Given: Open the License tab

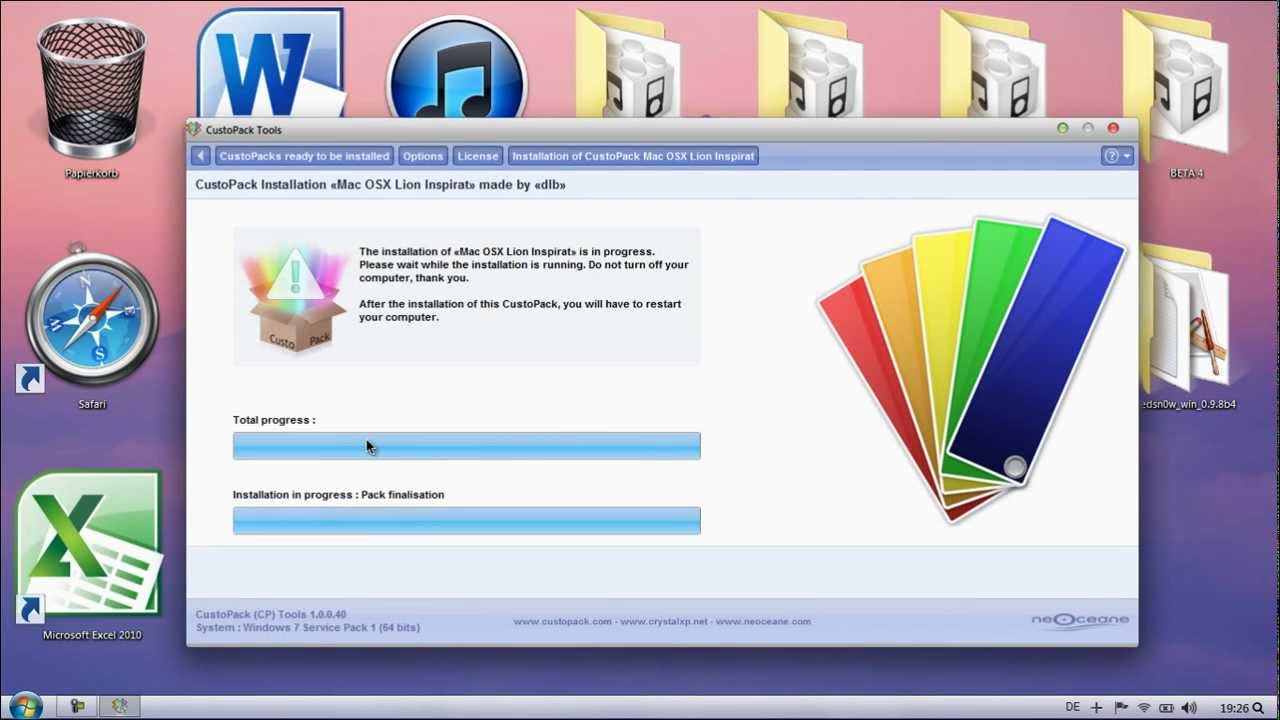Looking at the screenshot, I should coord(477,156).
